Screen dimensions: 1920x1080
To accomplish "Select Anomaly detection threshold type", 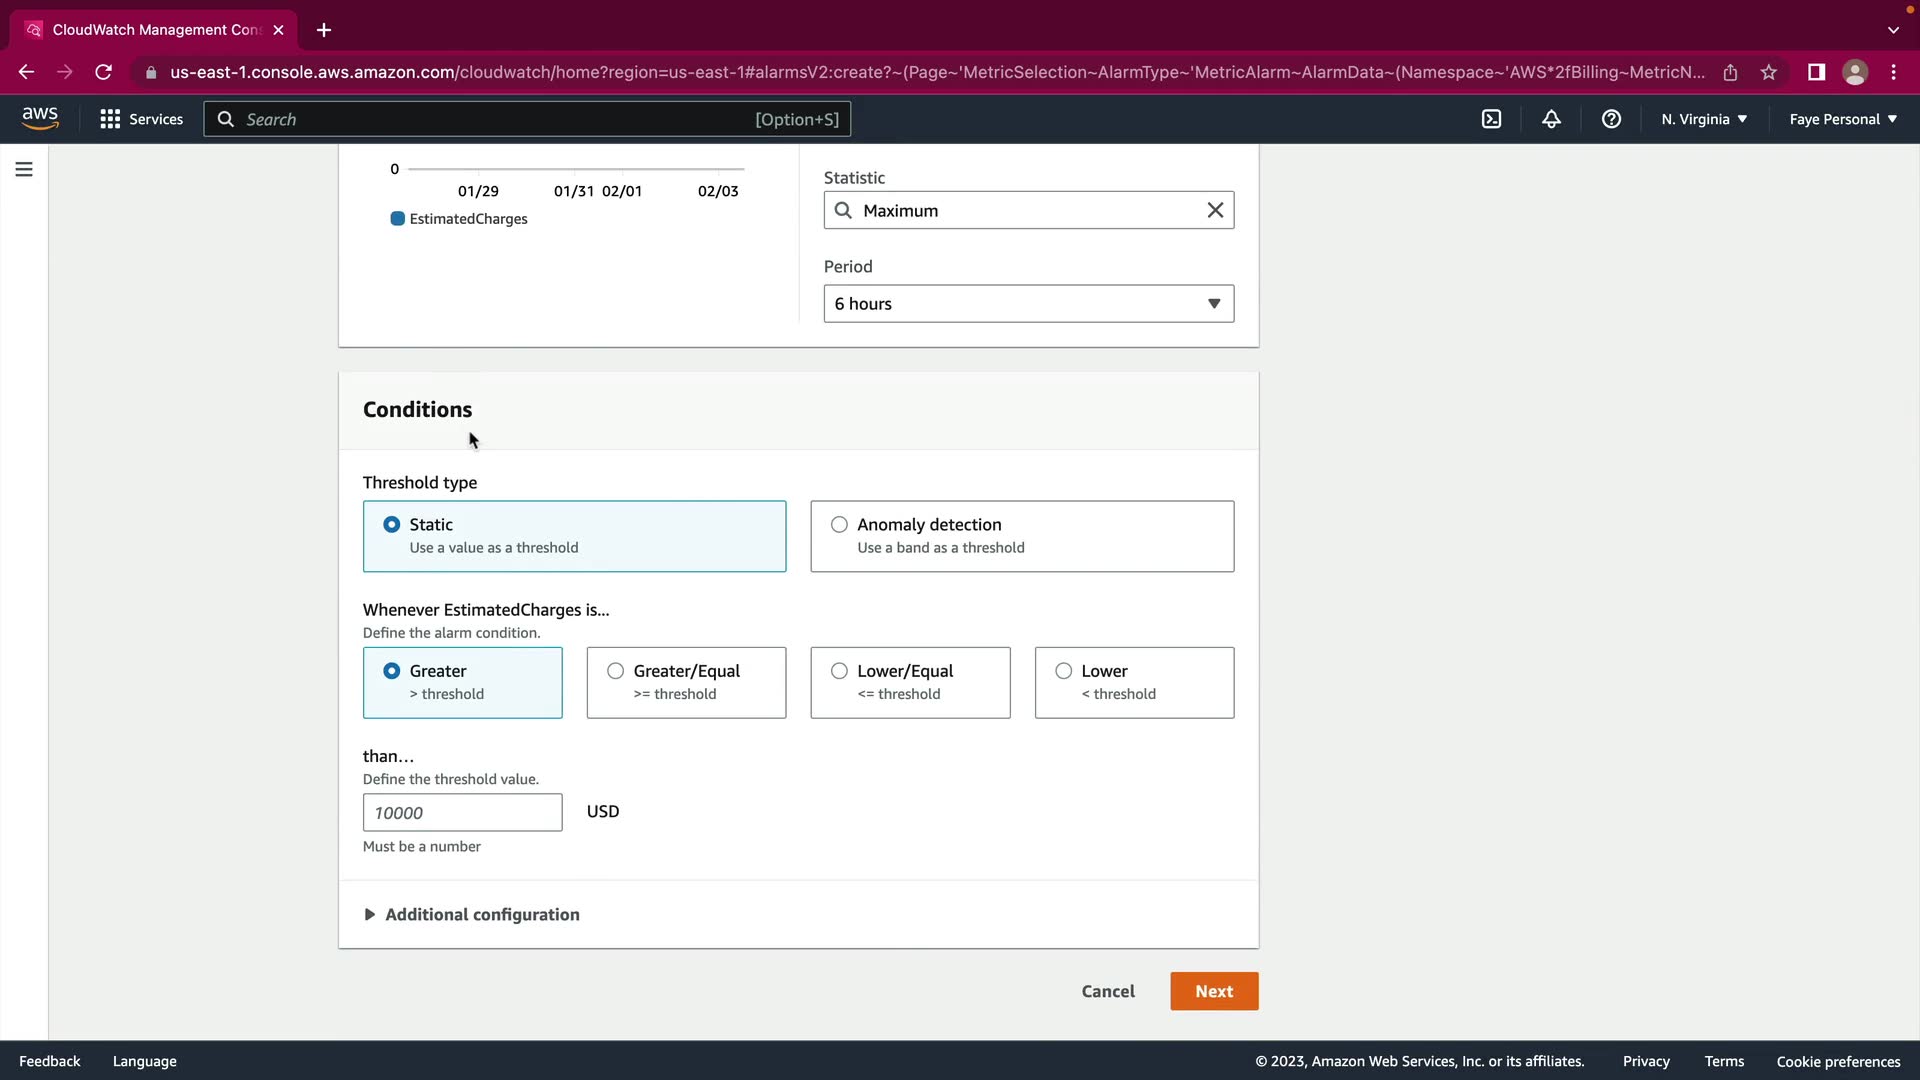I will (x=839, y=525).
